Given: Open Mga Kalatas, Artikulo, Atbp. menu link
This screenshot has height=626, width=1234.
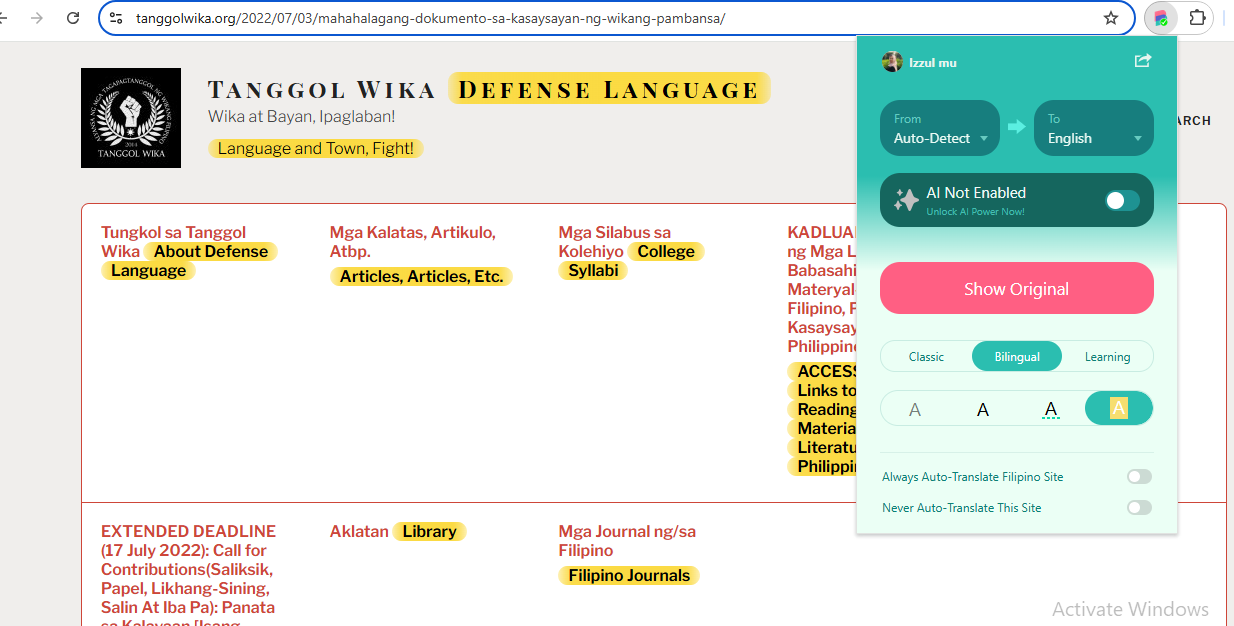Looking at the screenshot, I should (x=412, y=242).
